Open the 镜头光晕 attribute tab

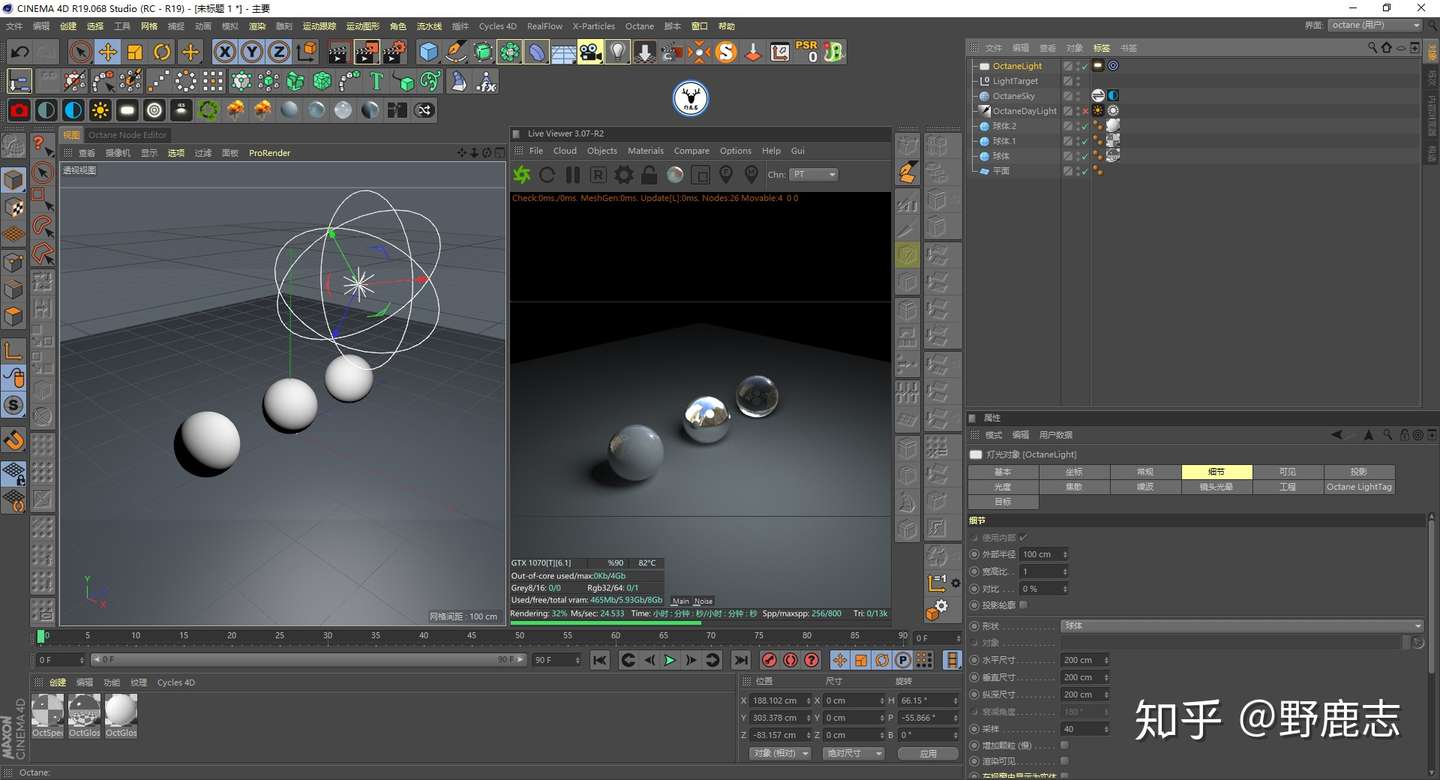pos(1216,487)
